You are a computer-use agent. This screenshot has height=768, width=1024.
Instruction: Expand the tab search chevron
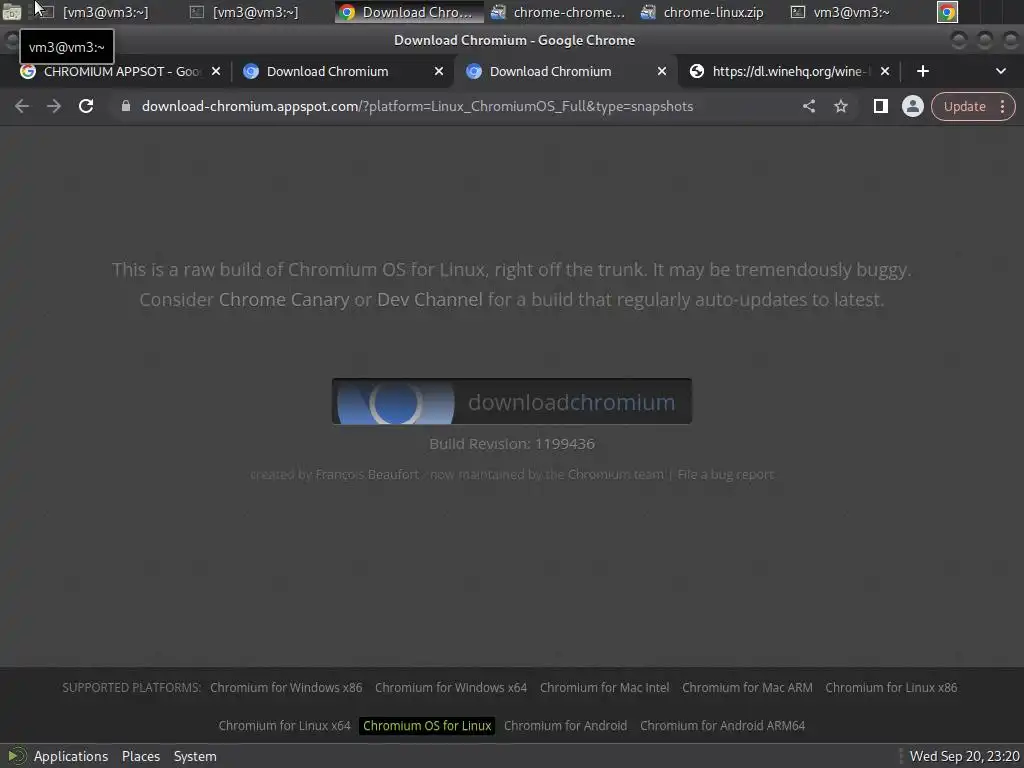(x=1000, y=71)
